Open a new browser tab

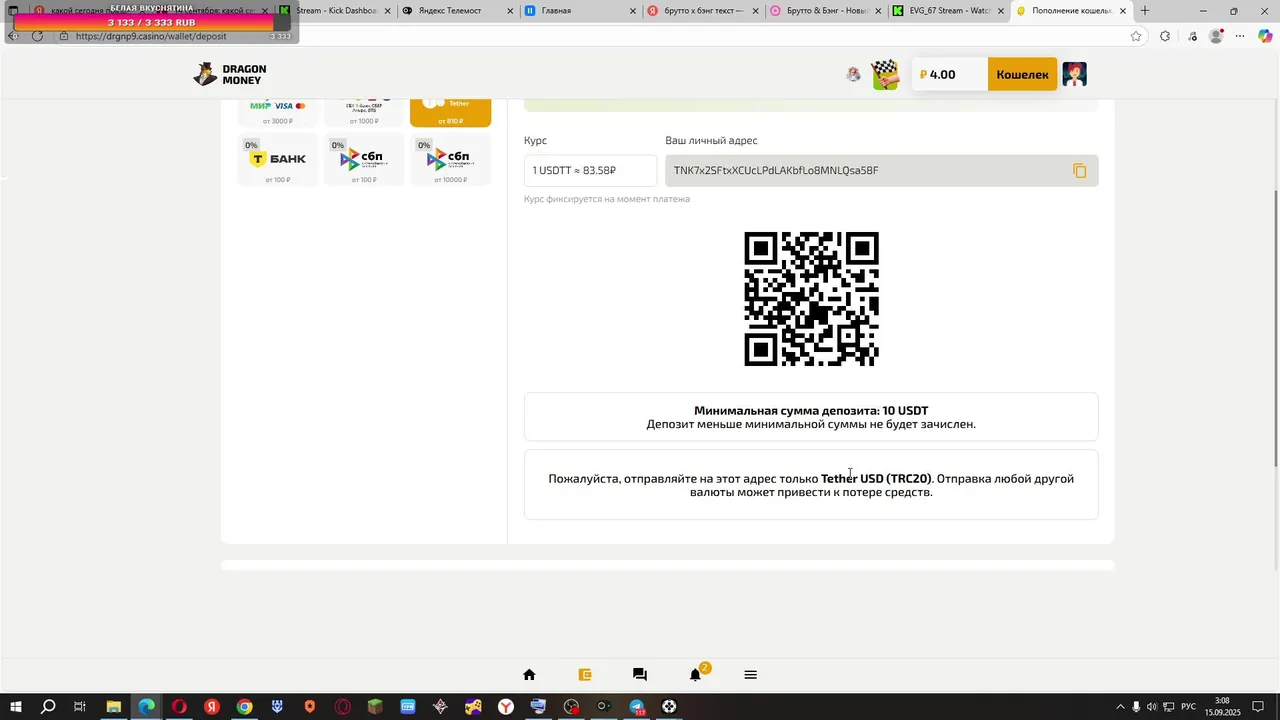point(1145,11)
